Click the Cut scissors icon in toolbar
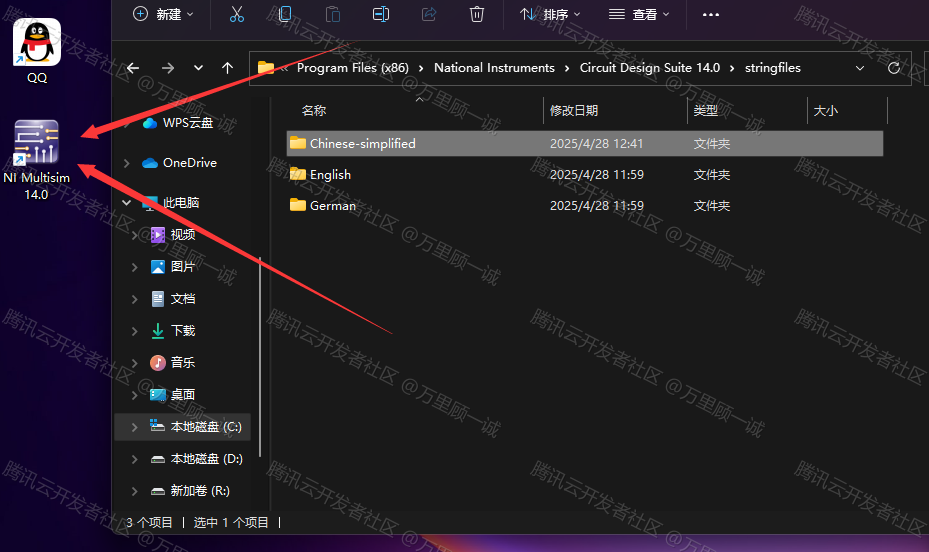The height and width of the screenshot is (552, 929). point(237,14)
